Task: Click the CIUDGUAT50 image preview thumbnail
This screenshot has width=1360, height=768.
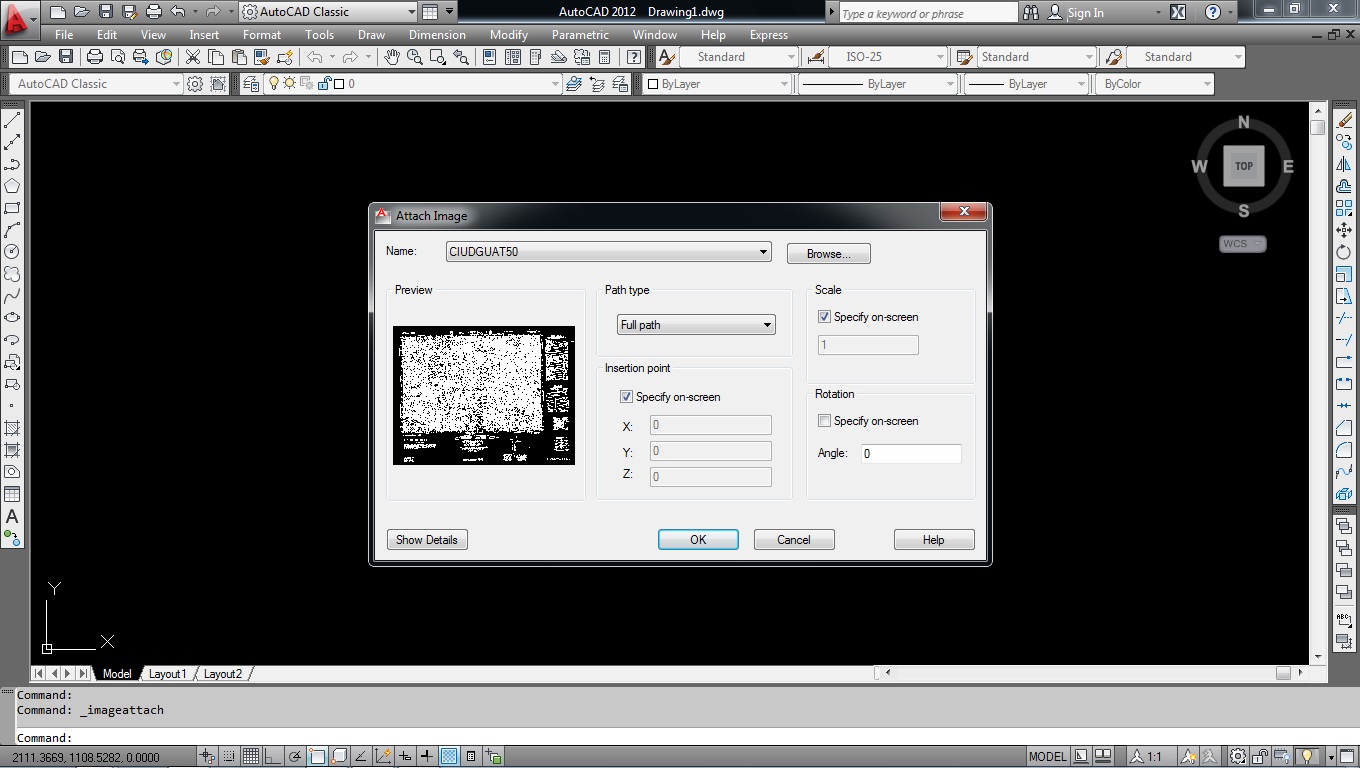Action: pos(484,395)
